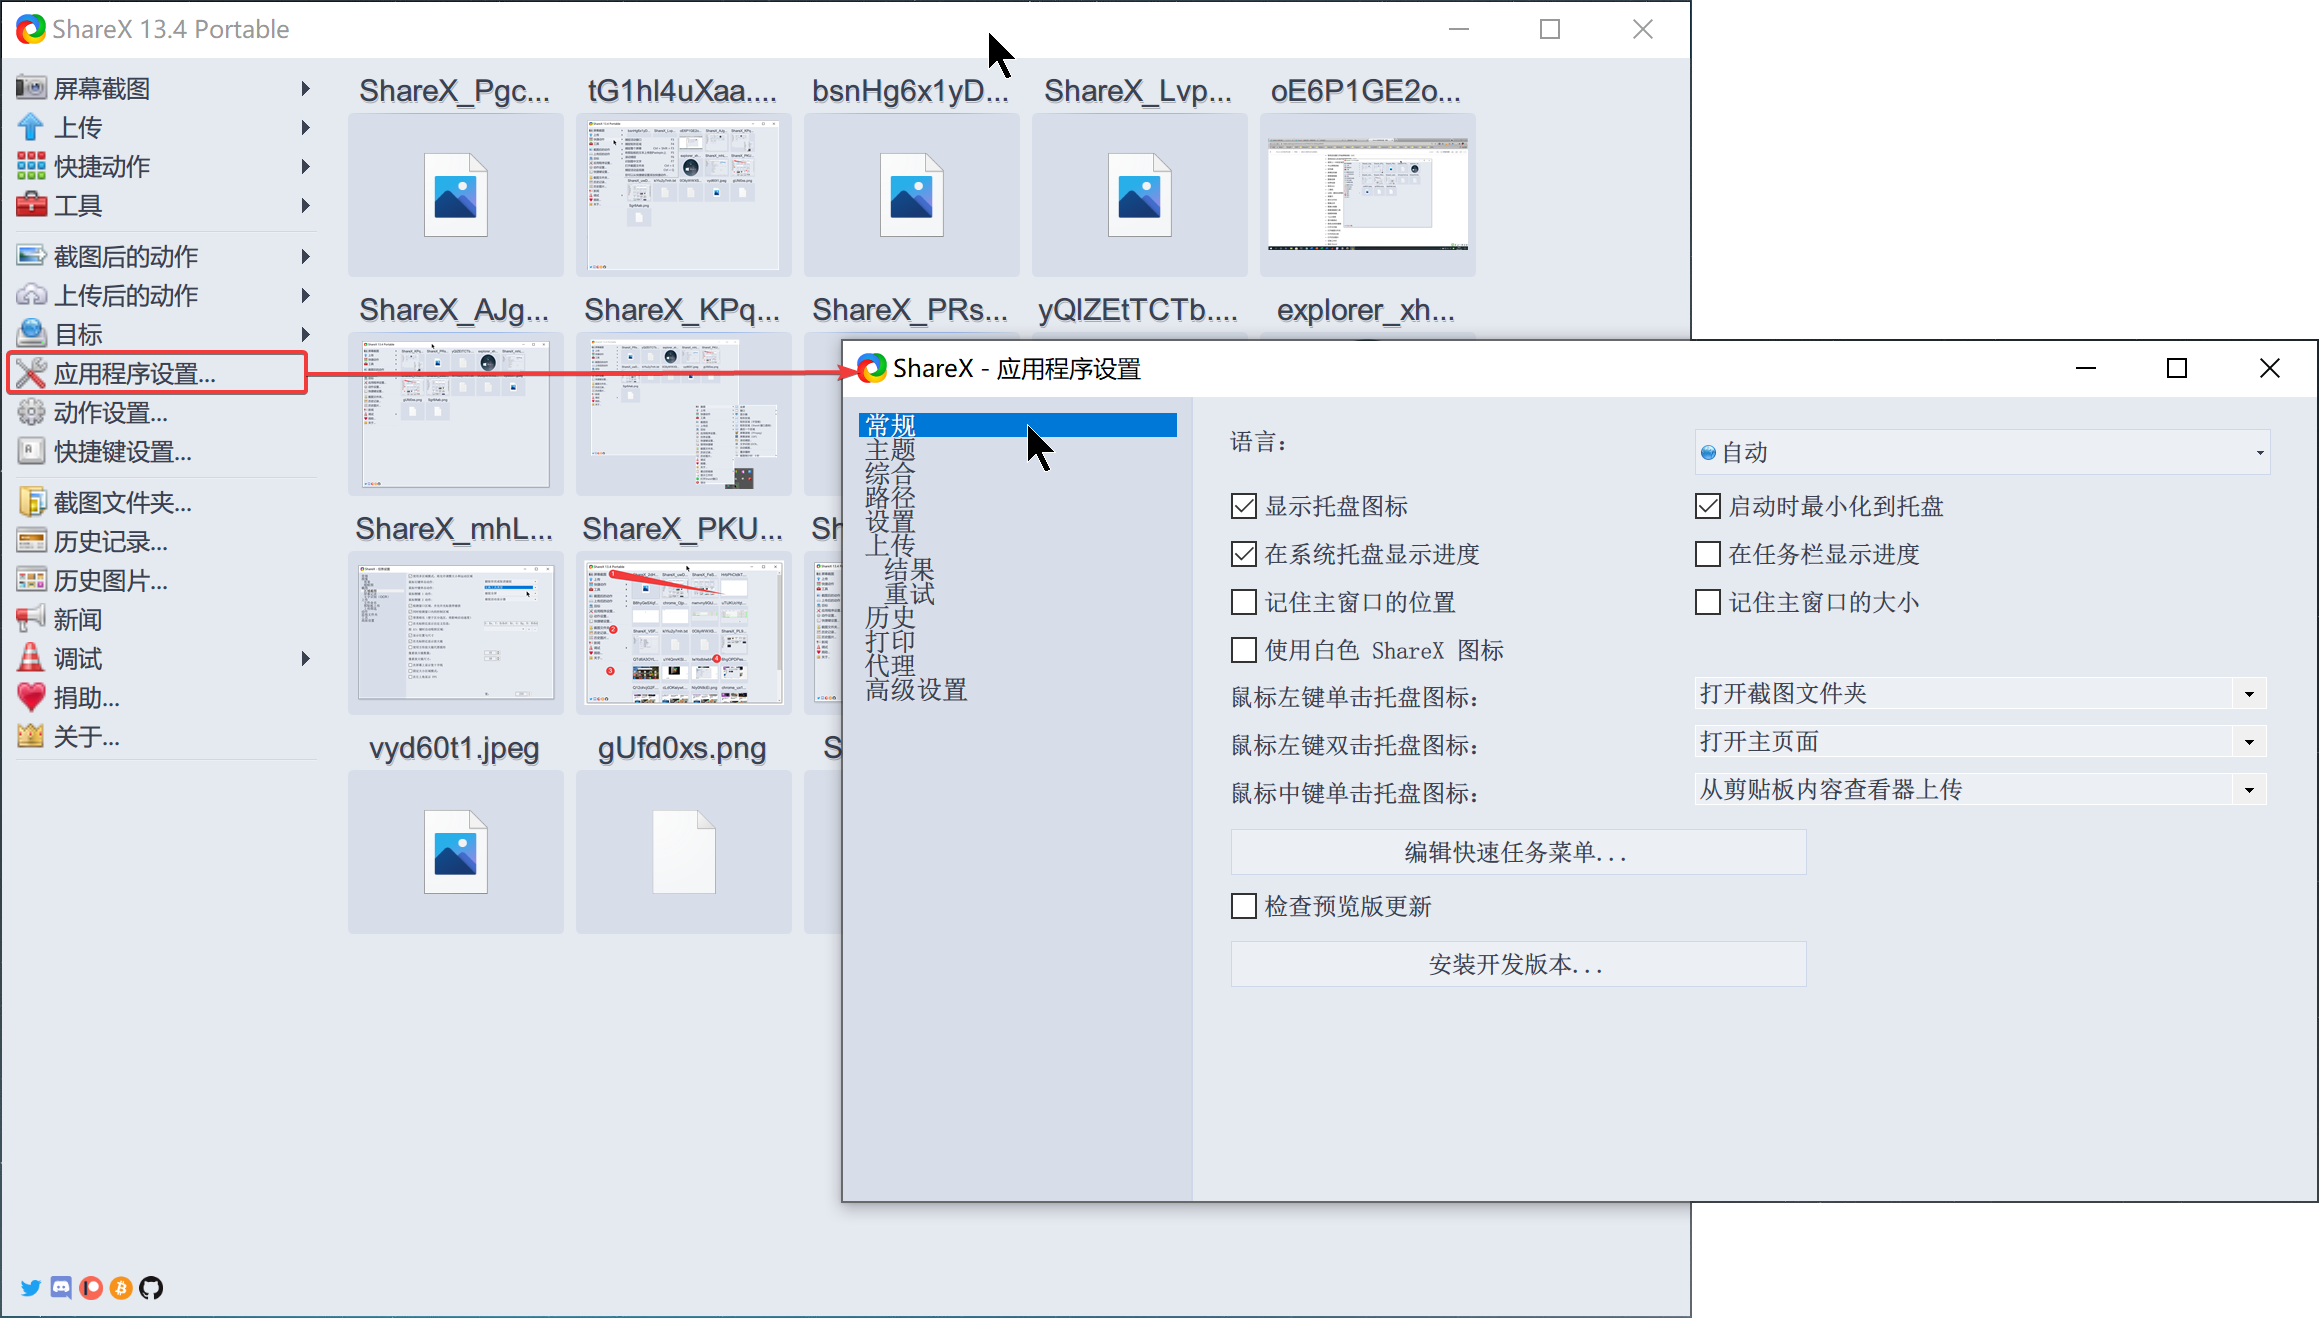
Task: Click the 截图后的动作 icon
Action: [31, 256]
